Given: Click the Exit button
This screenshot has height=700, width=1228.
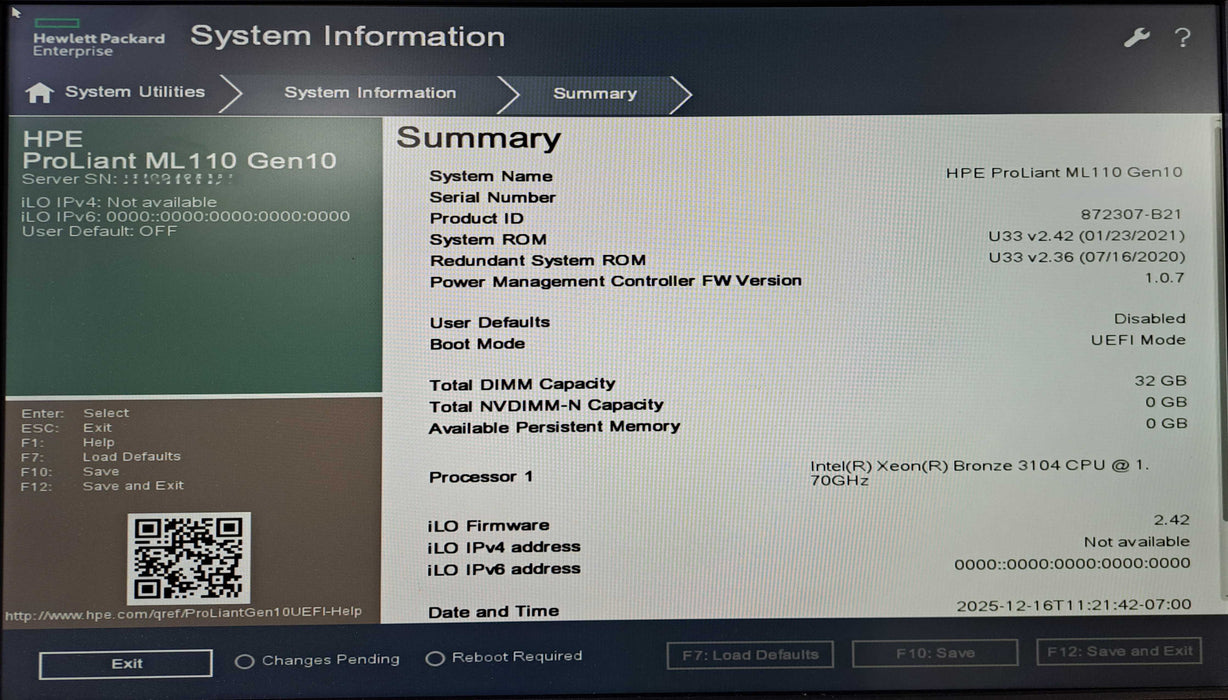Looking at the screenshot, I should tap(126, 664).
